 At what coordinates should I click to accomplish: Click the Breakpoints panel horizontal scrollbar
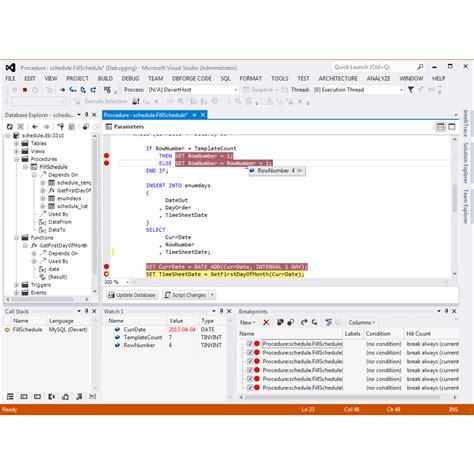click(x=348, y=397)
